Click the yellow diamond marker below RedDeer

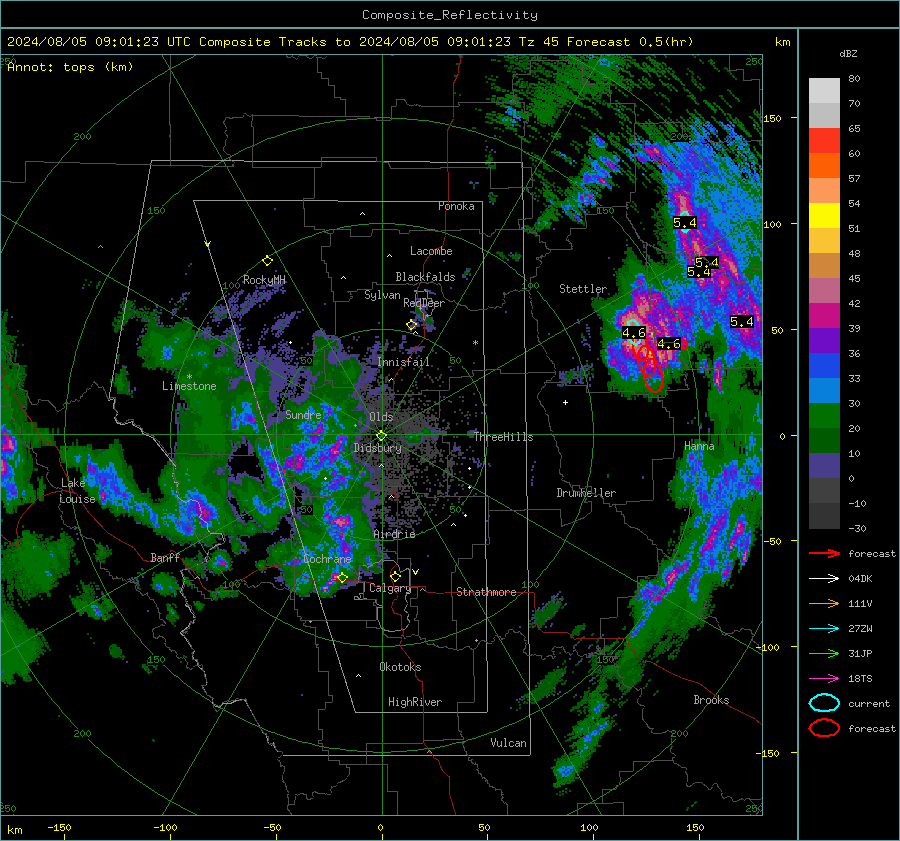(412, 325)
